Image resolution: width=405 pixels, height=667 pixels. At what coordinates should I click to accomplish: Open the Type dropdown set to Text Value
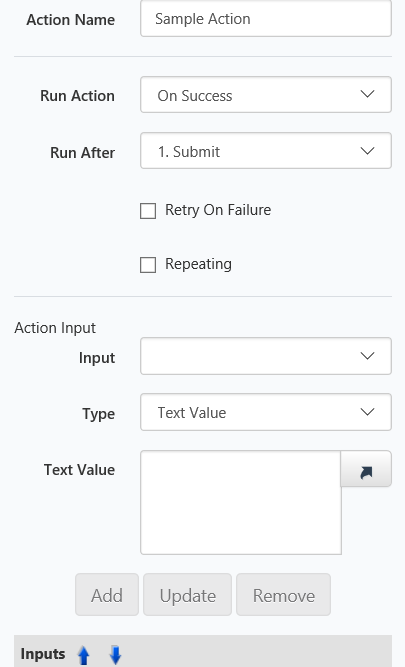point(266,412)
